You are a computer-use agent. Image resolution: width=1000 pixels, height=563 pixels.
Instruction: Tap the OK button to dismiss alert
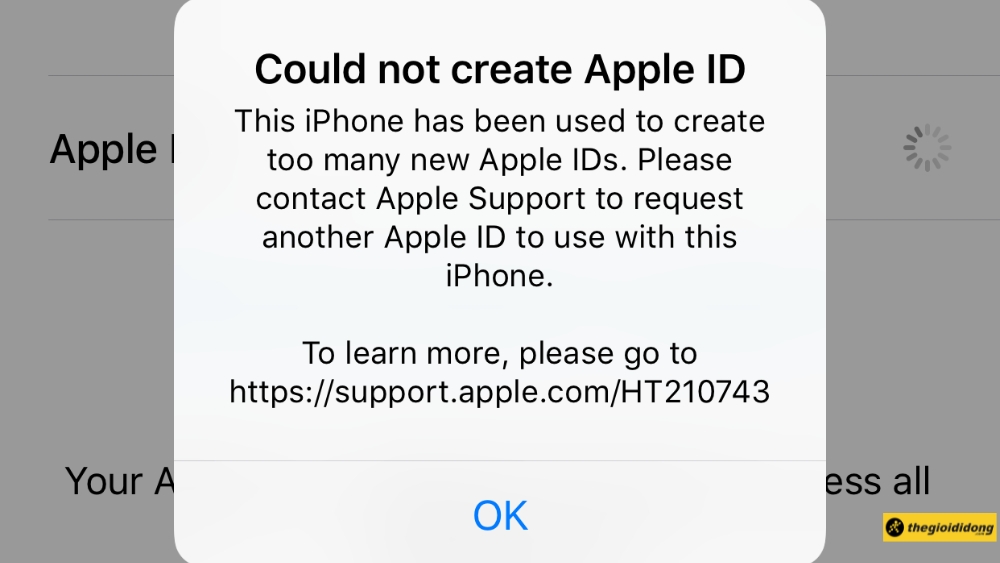(500, 515)
